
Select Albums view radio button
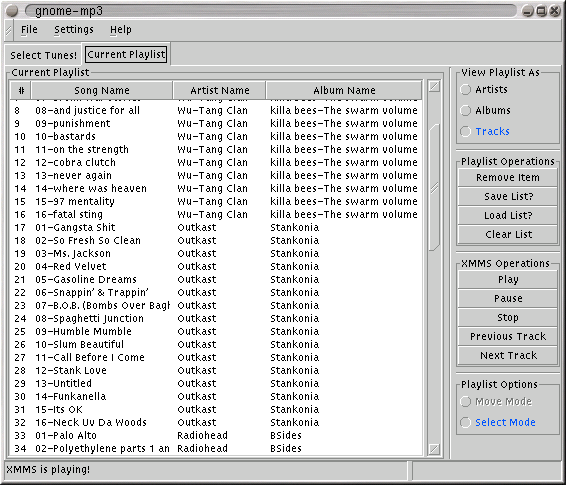coord(465,110)
